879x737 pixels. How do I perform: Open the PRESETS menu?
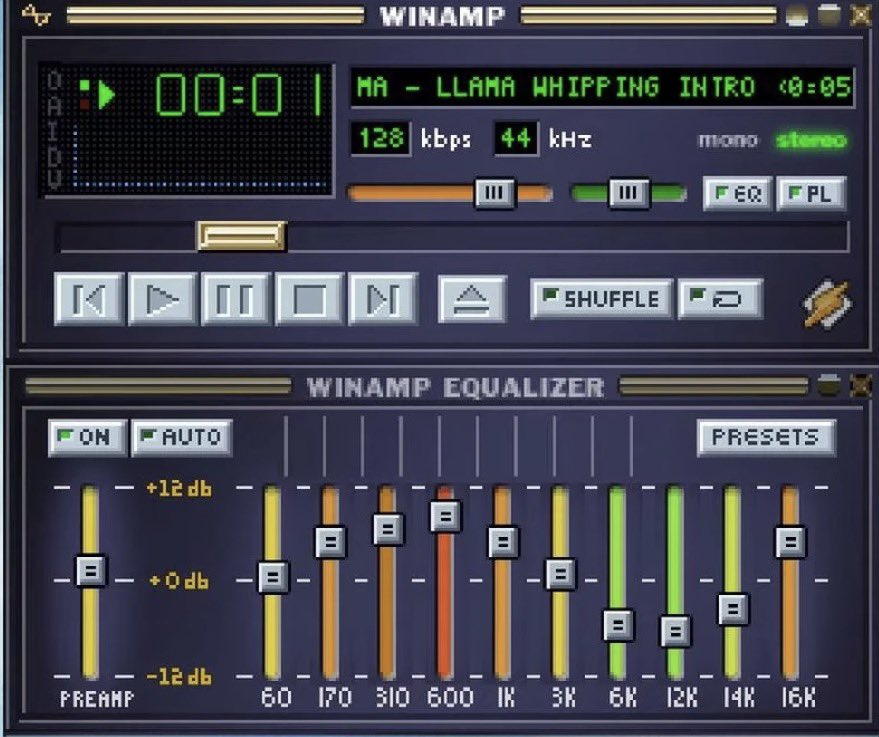766,437
